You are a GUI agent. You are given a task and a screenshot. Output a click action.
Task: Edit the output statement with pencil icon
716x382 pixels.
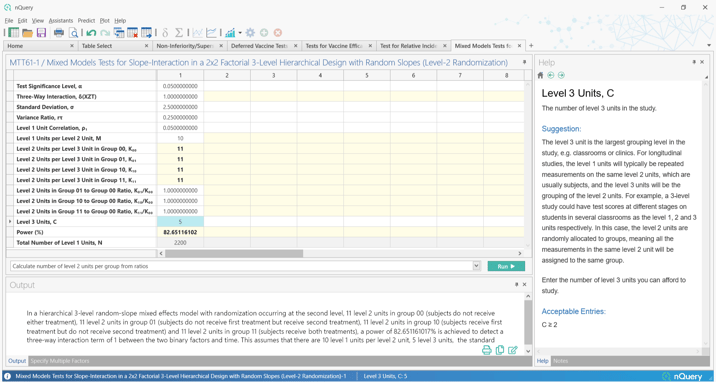click(513, 350)
